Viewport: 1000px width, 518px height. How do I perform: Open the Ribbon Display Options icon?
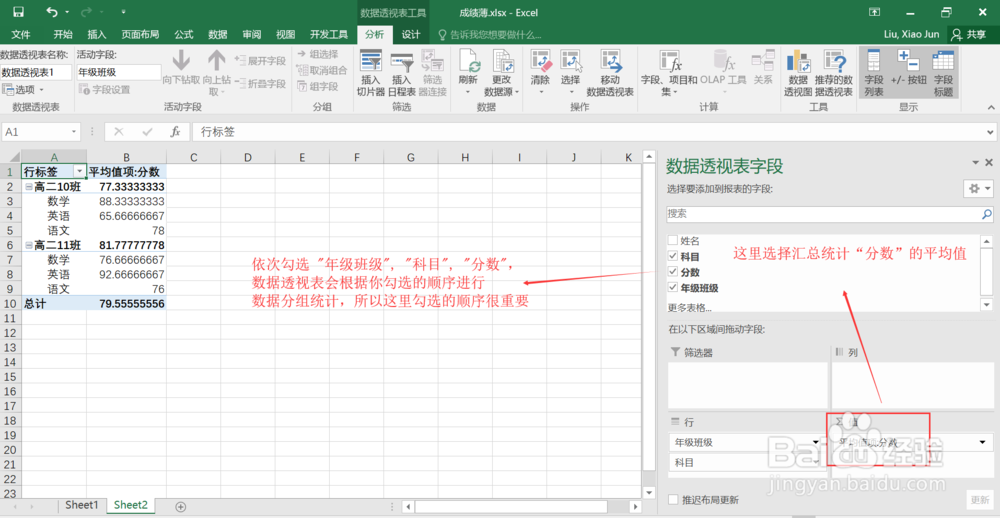tap(875, 12)
